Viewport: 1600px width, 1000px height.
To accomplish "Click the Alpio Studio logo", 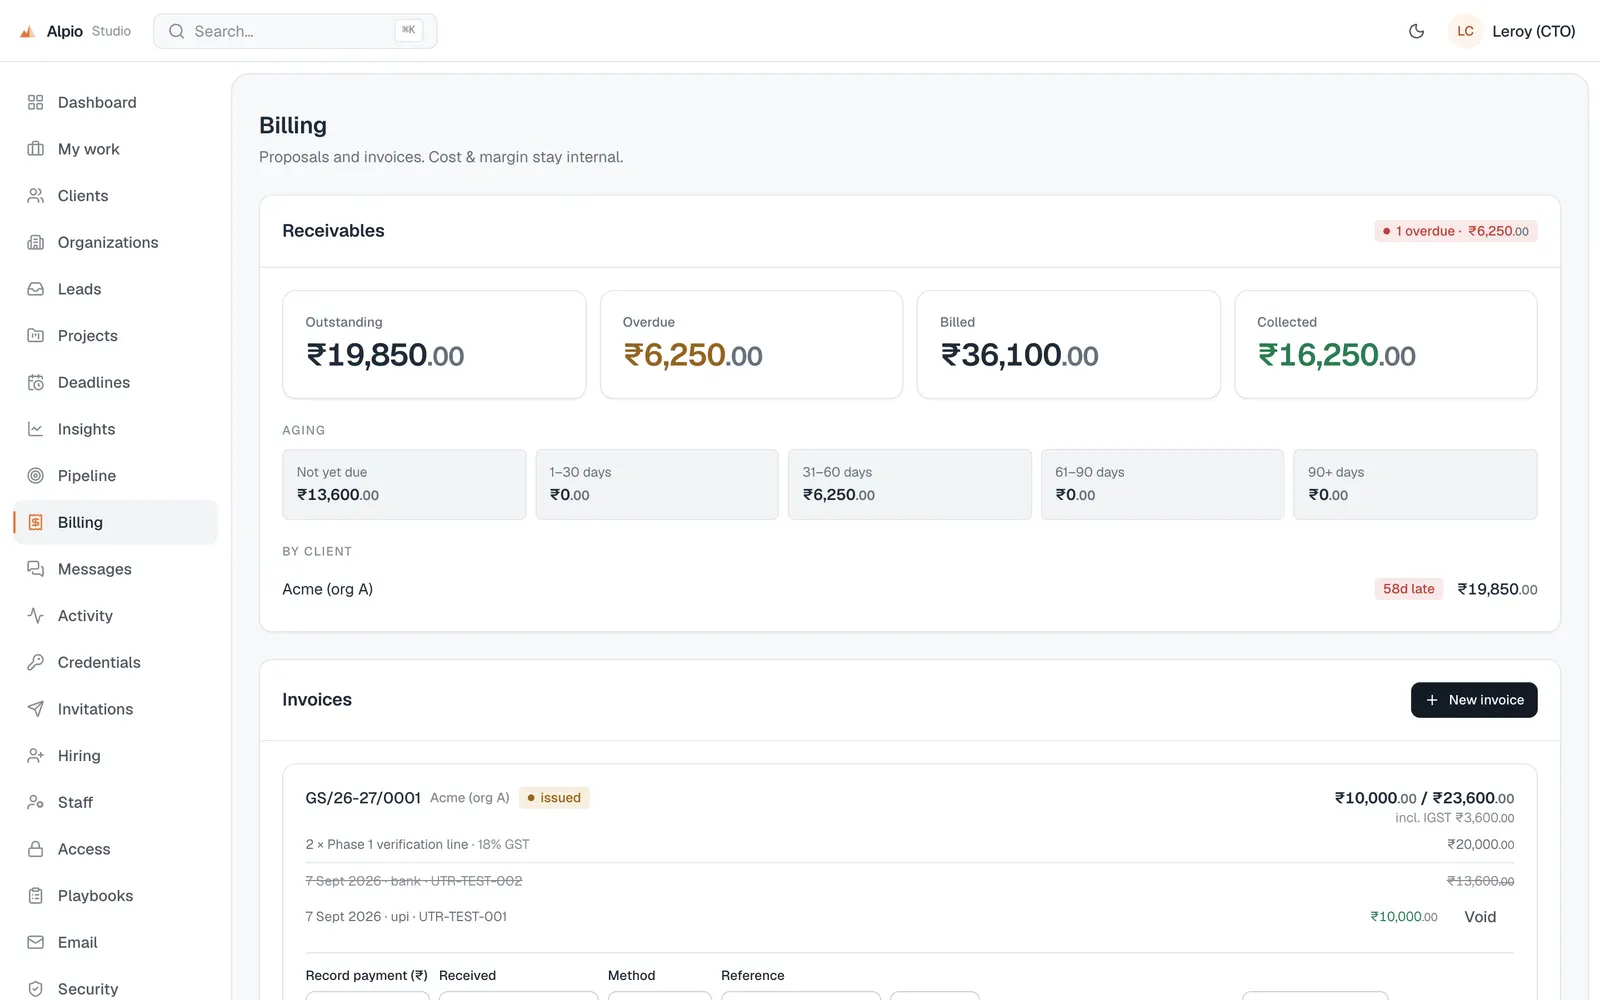I will click(x=75, y=31).
